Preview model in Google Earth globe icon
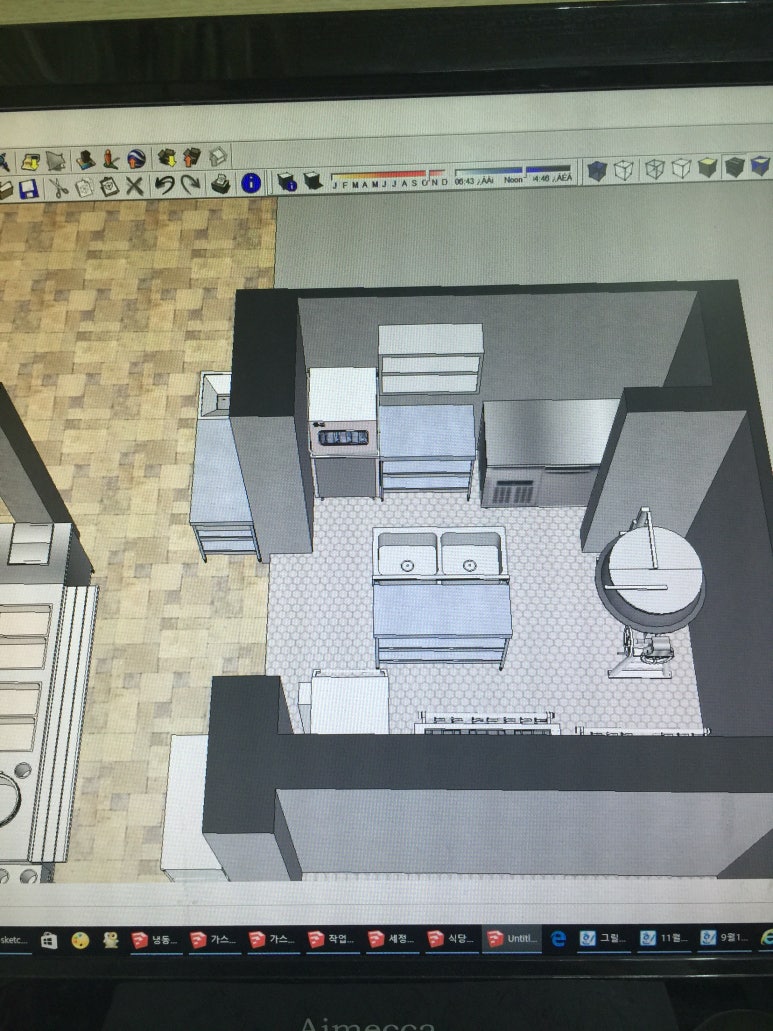773x1031 pixels. [137, 158]
